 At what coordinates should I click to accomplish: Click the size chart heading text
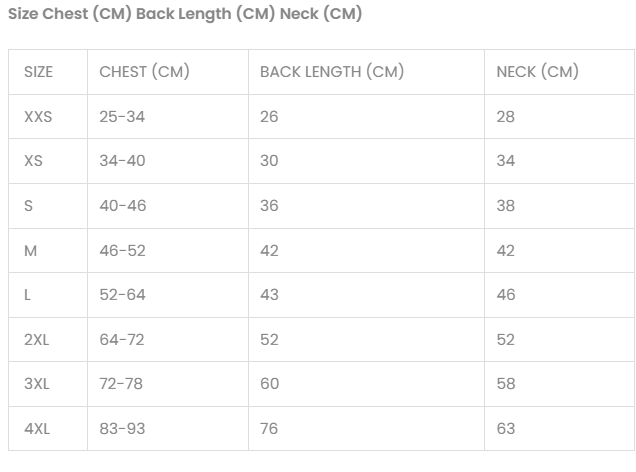point(185,14)
